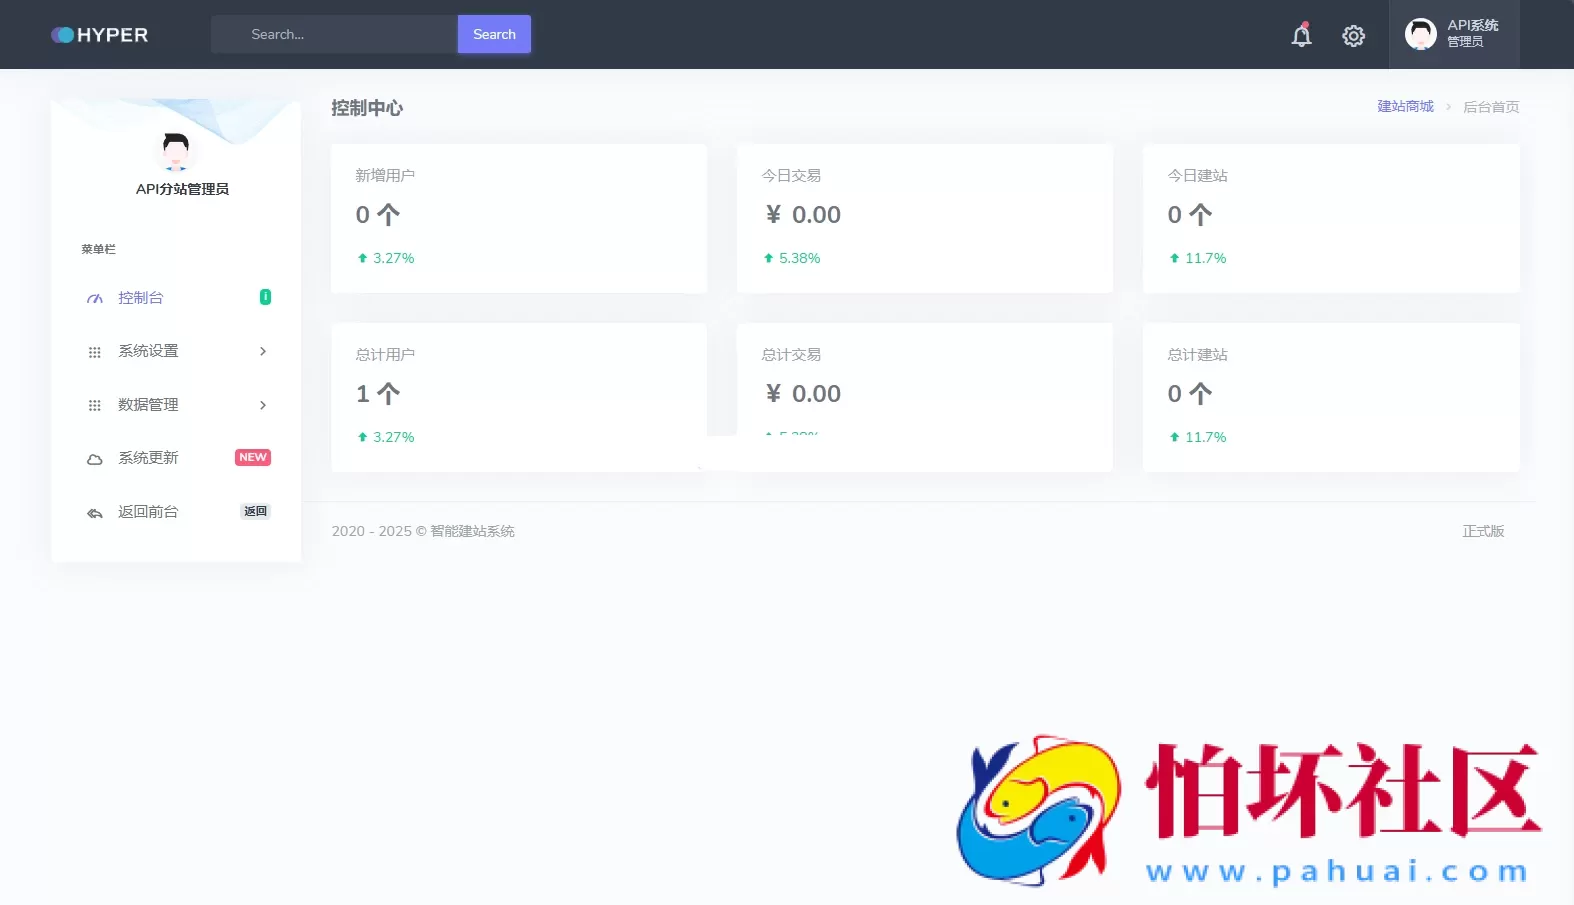This screenshot has width=1574, height=905.
Task: Focus the Search input field
Action: pos(335,34)
